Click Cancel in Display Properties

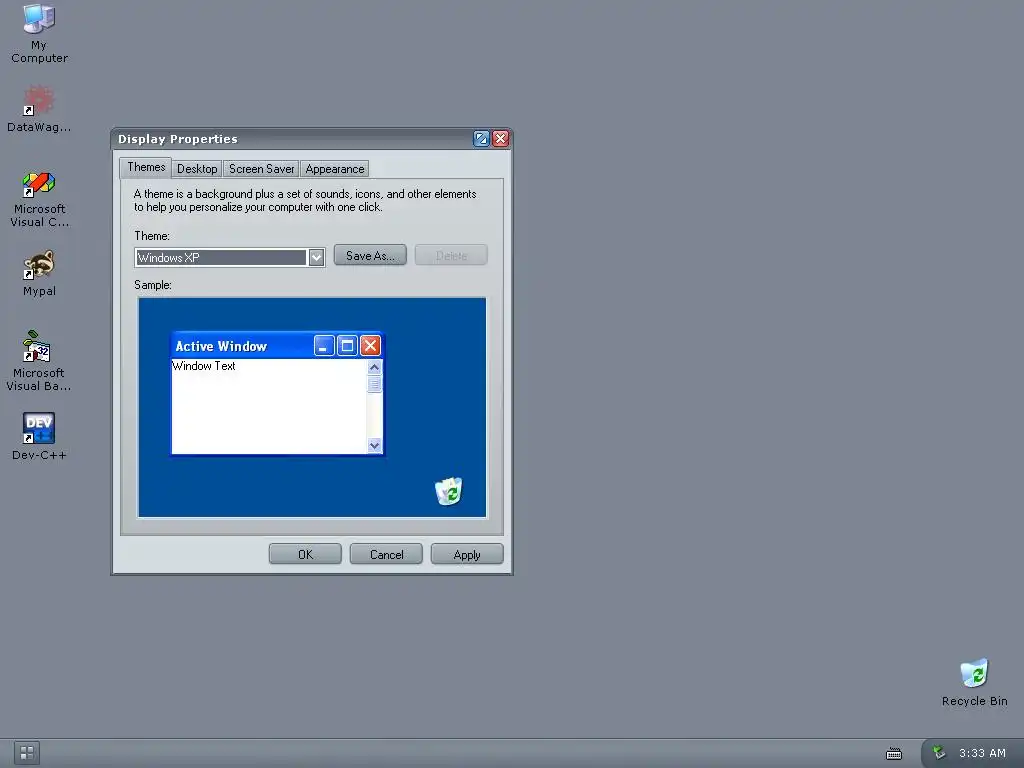[x=386, y=554]
